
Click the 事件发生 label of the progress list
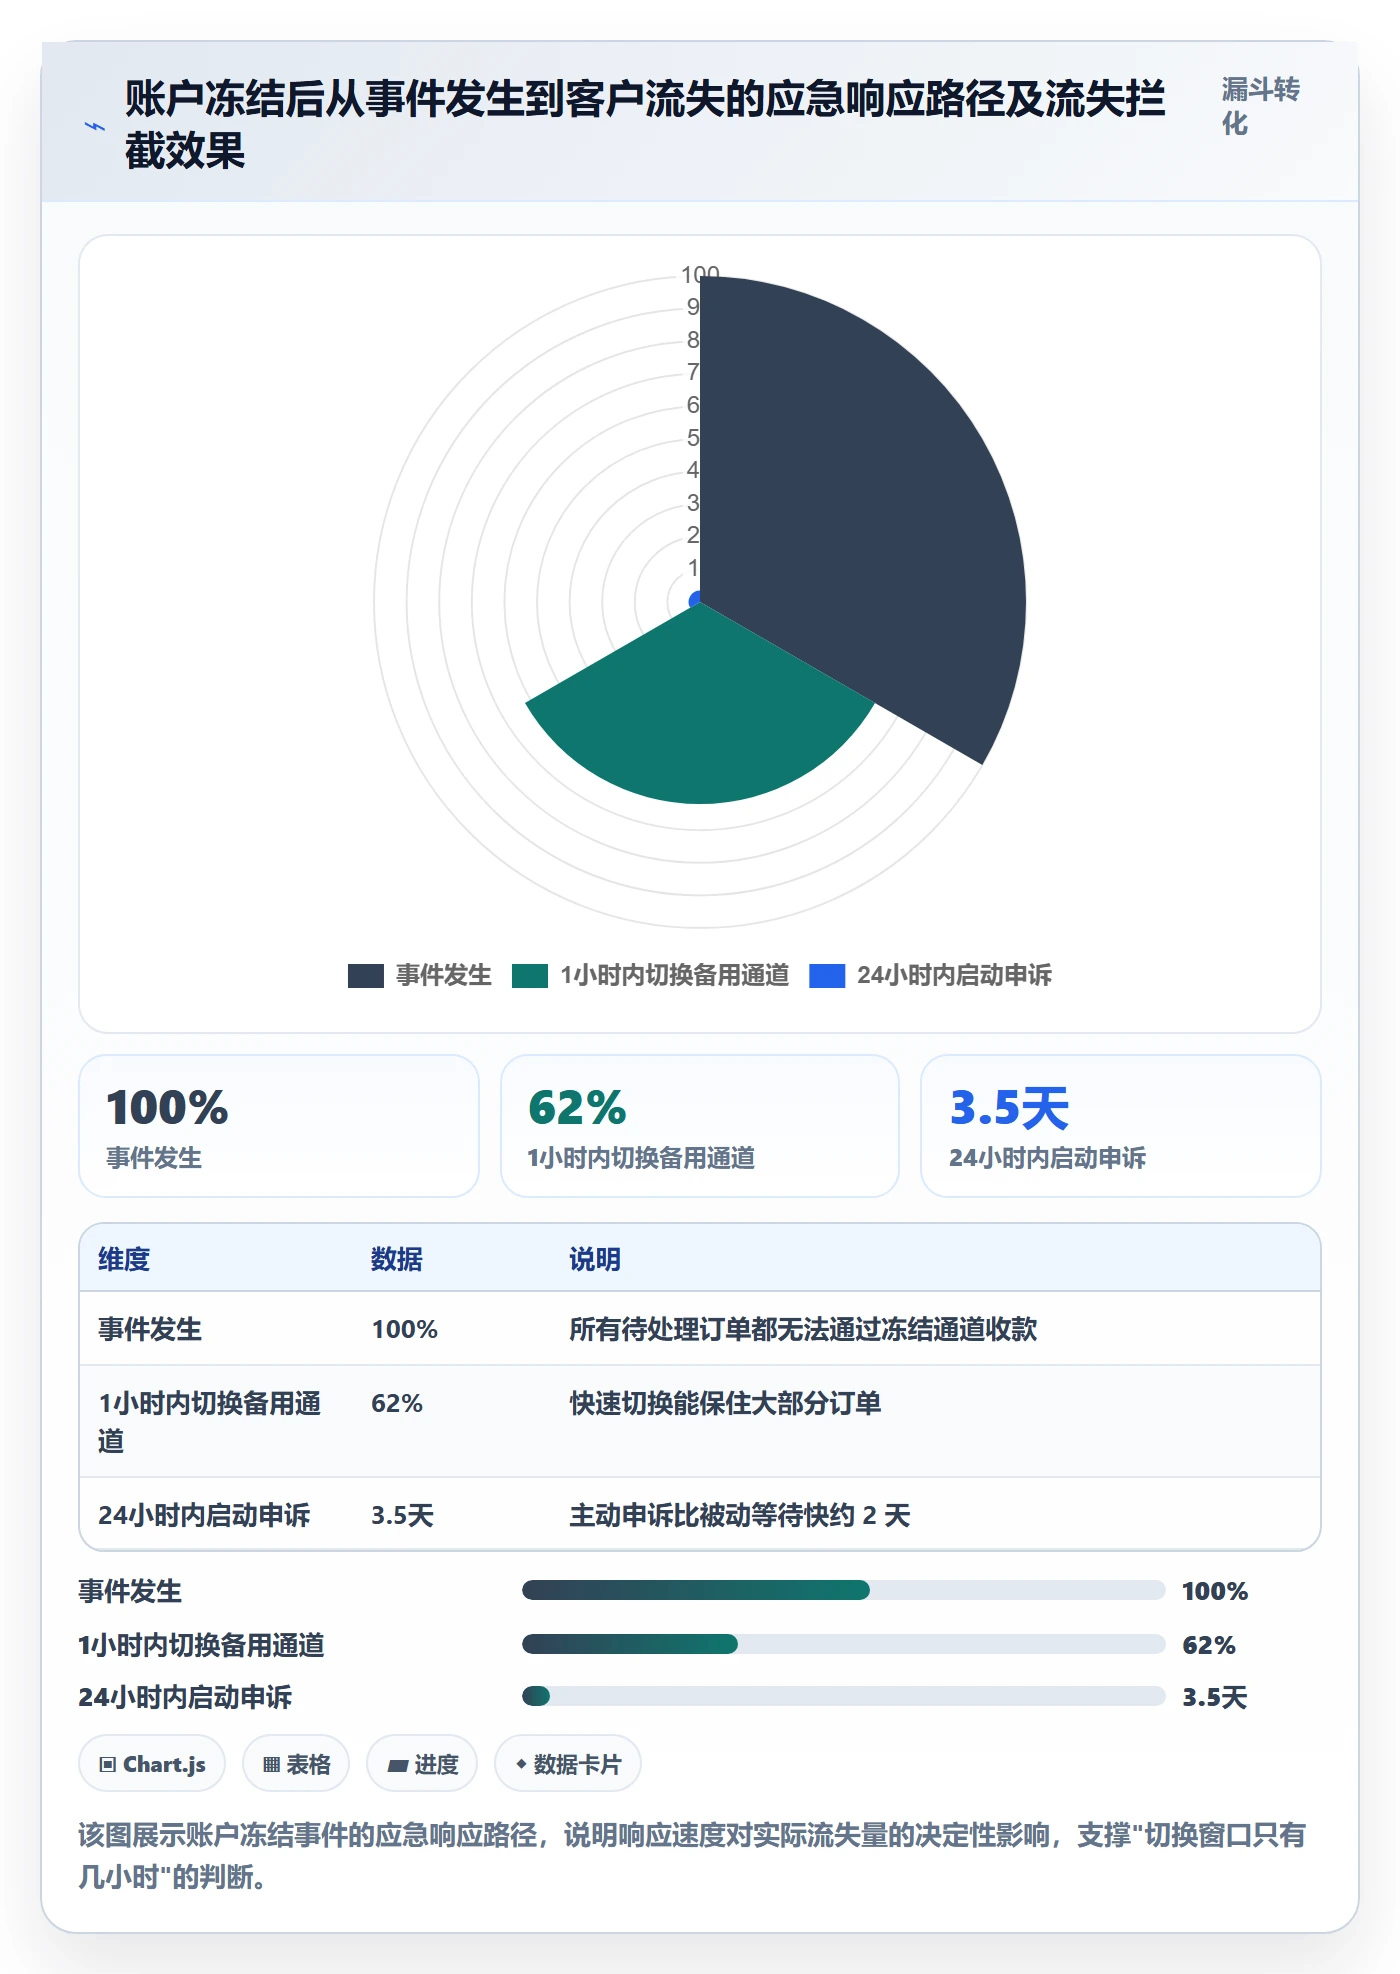click(x=131, y=1591)
